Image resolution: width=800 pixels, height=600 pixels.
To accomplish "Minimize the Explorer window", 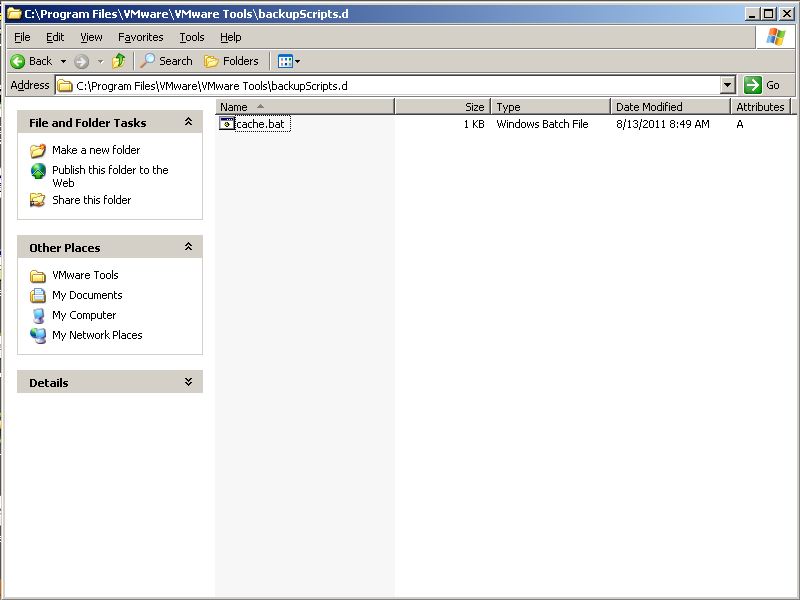I will (x=753, y=14).
